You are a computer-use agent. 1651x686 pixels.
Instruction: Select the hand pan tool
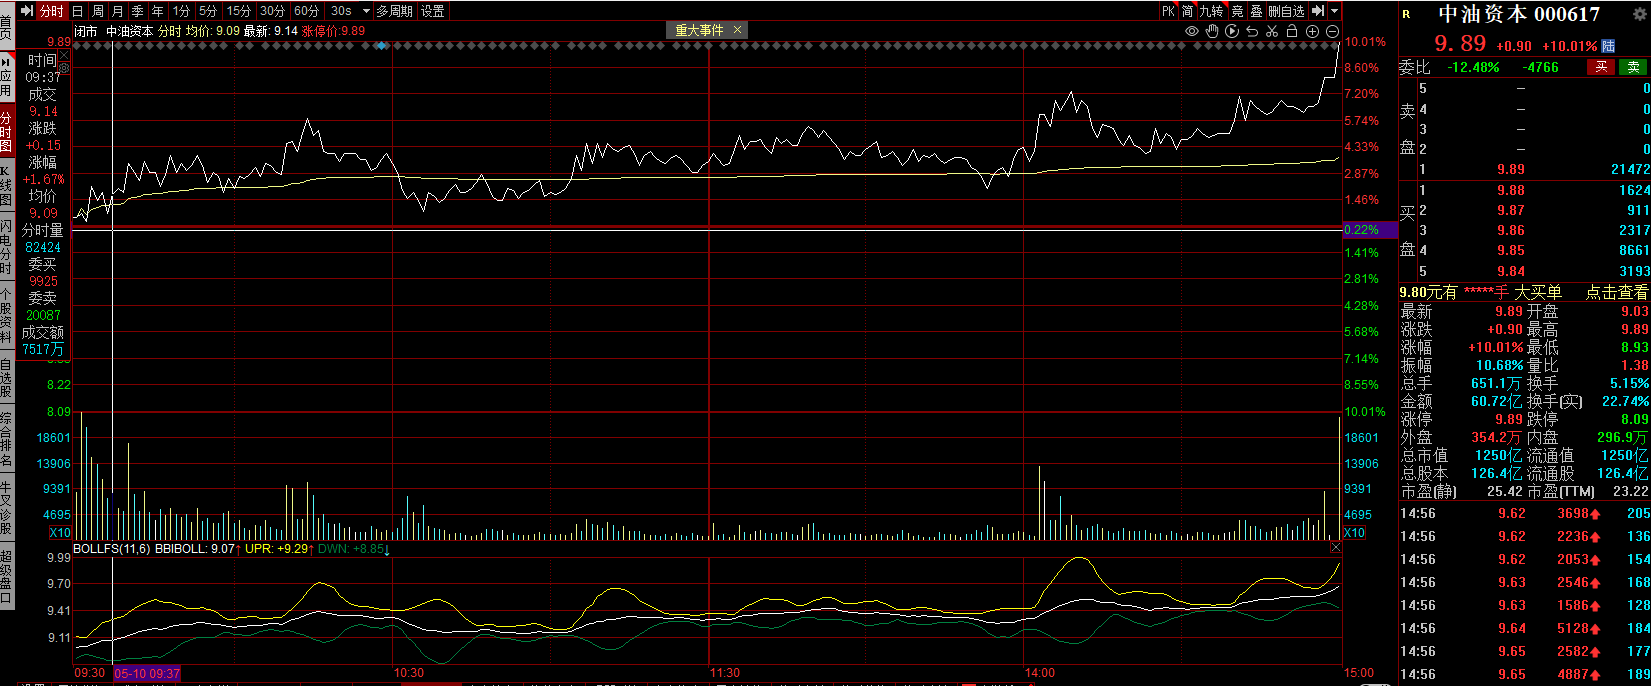point(1212,31)
